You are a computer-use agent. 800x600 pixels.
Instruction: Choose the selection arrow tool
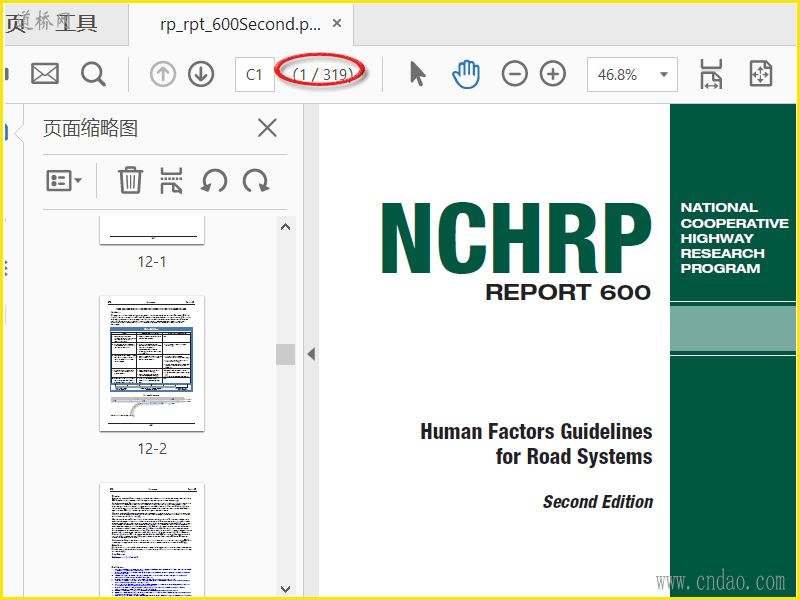click(417, 74)
